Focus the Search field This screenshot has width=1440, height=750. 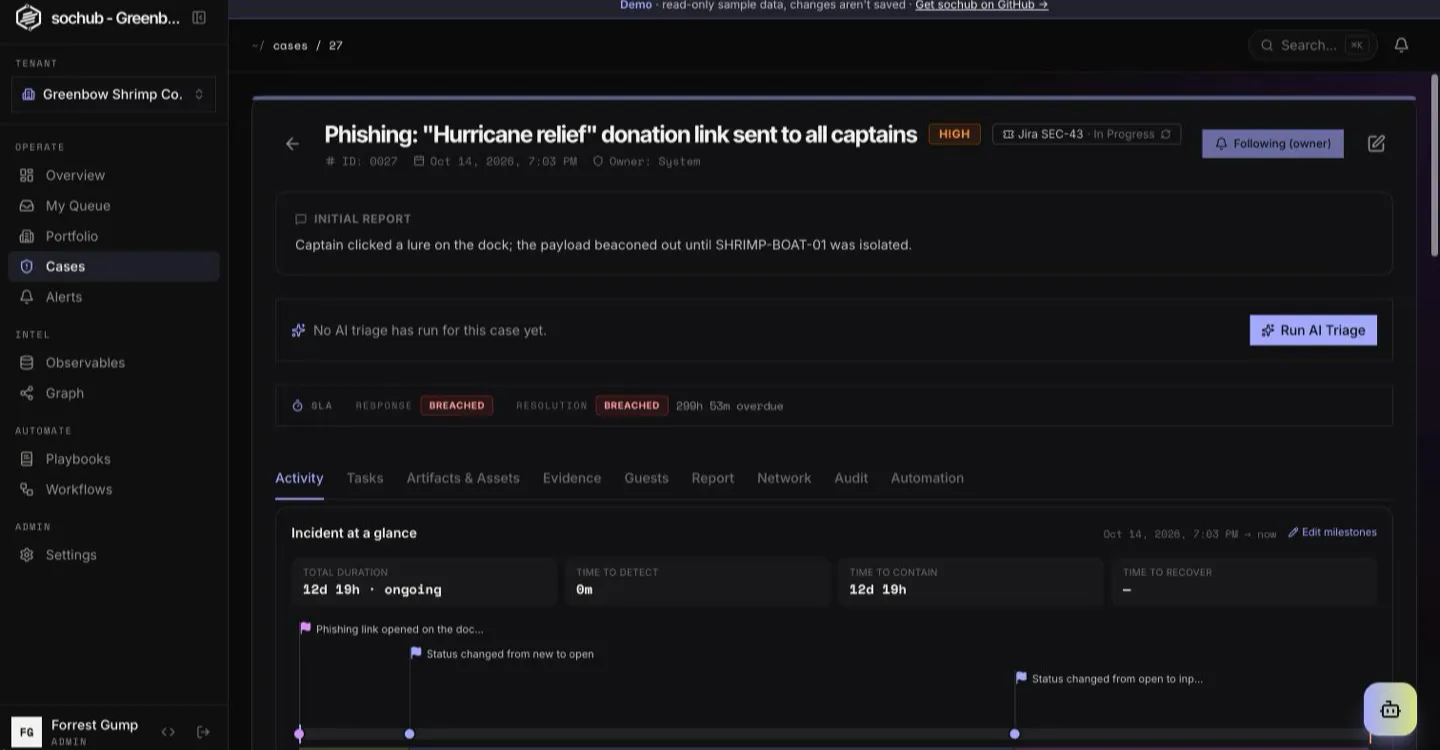1312,45
